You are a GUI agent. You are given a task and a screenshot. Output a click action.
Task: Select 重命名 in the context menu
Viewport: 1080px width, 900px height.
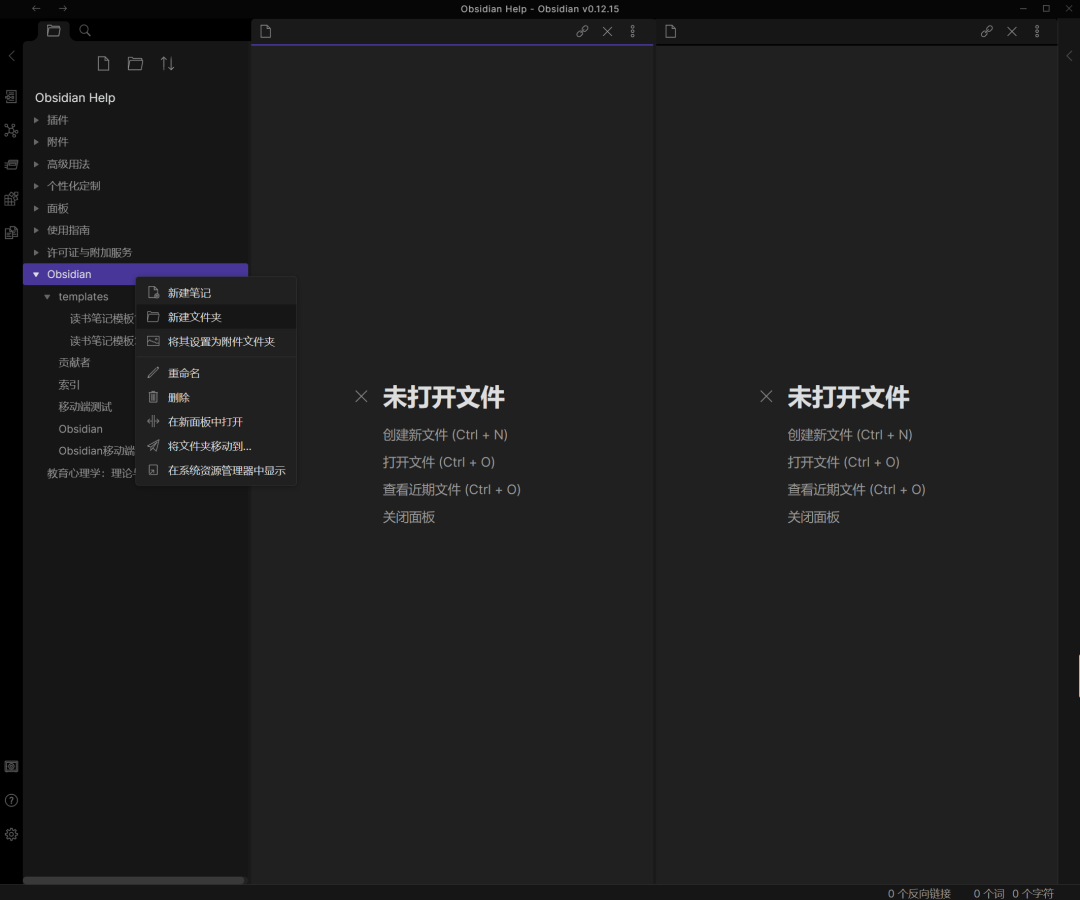(216, 373)
